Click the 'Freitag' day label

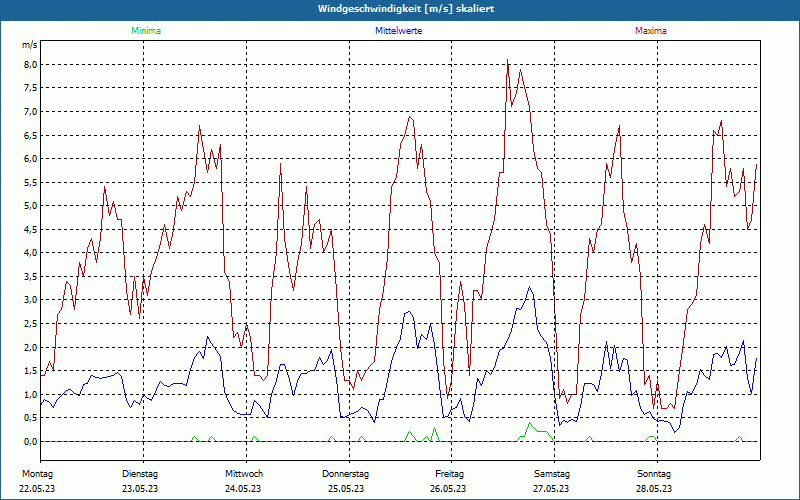click(449, 474)
